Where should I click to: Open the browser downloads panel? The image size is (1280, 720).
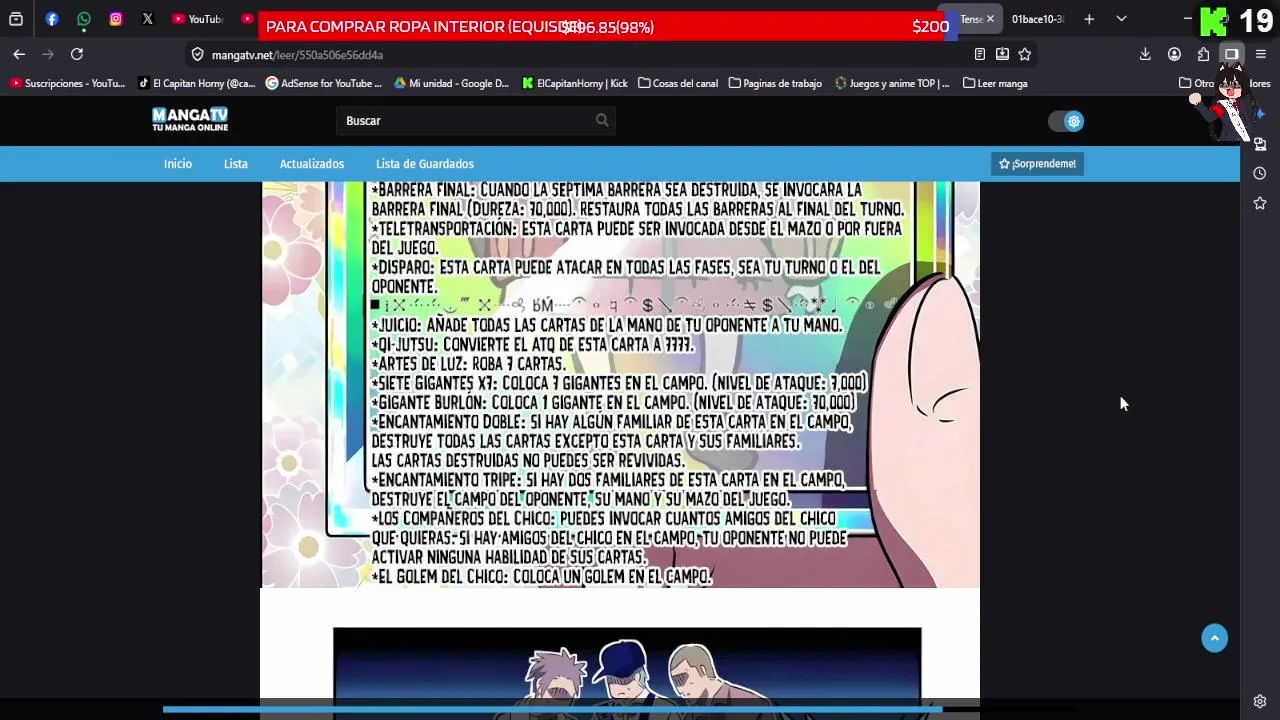click(x=1145, y=55)
